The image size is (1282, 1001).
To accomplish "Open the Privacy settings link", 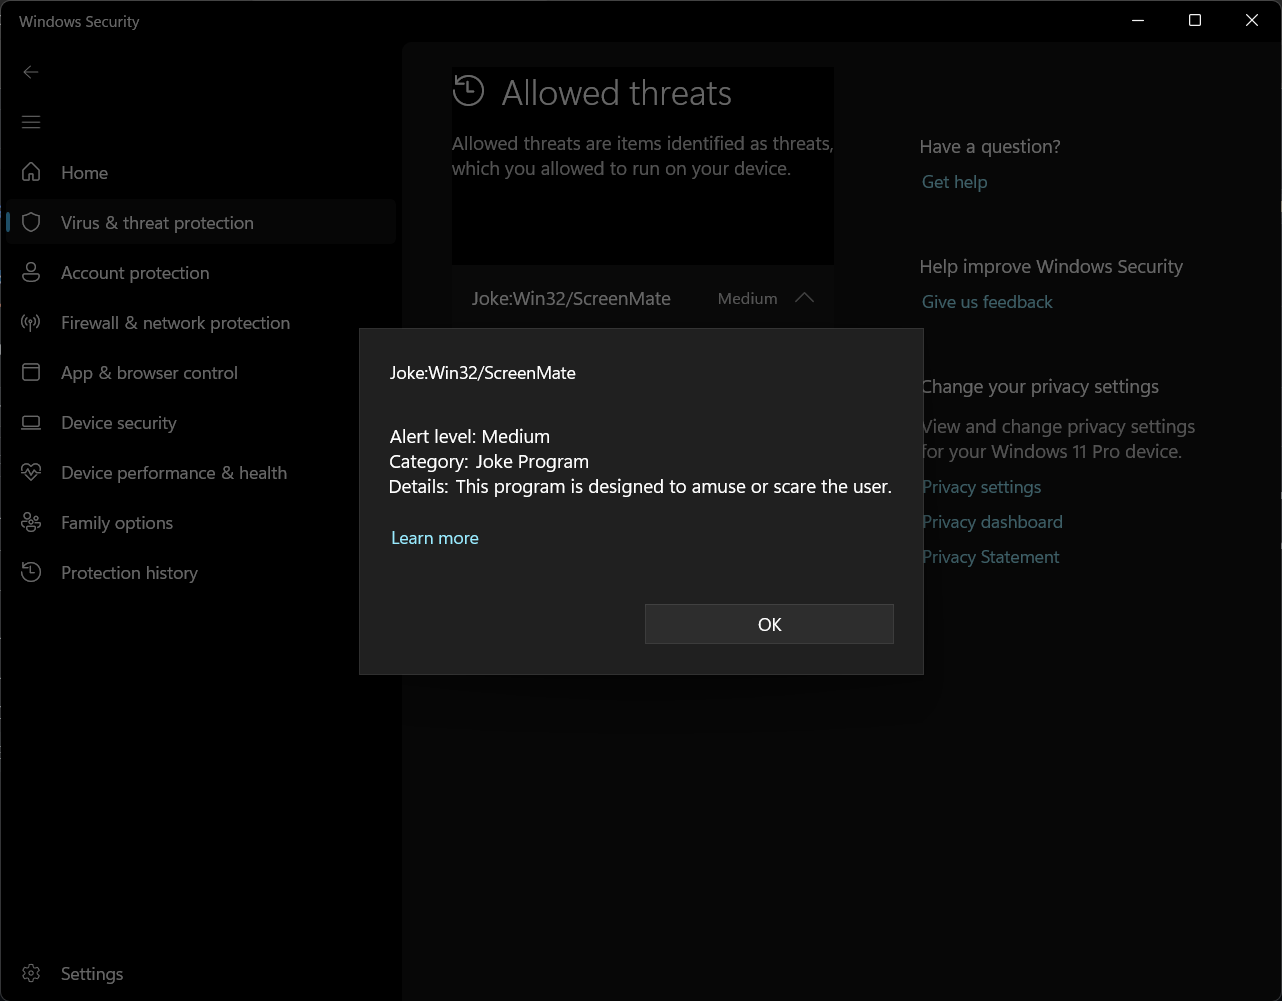I will tap(981, 487).
